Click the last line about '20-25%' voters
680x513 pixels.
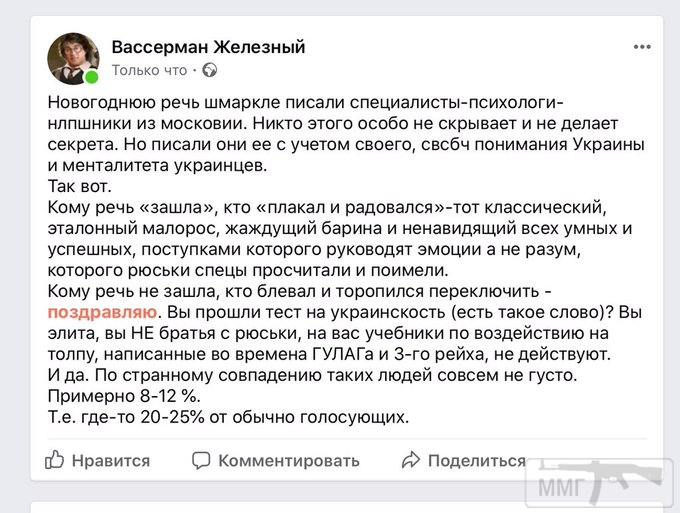coord(228,417)
